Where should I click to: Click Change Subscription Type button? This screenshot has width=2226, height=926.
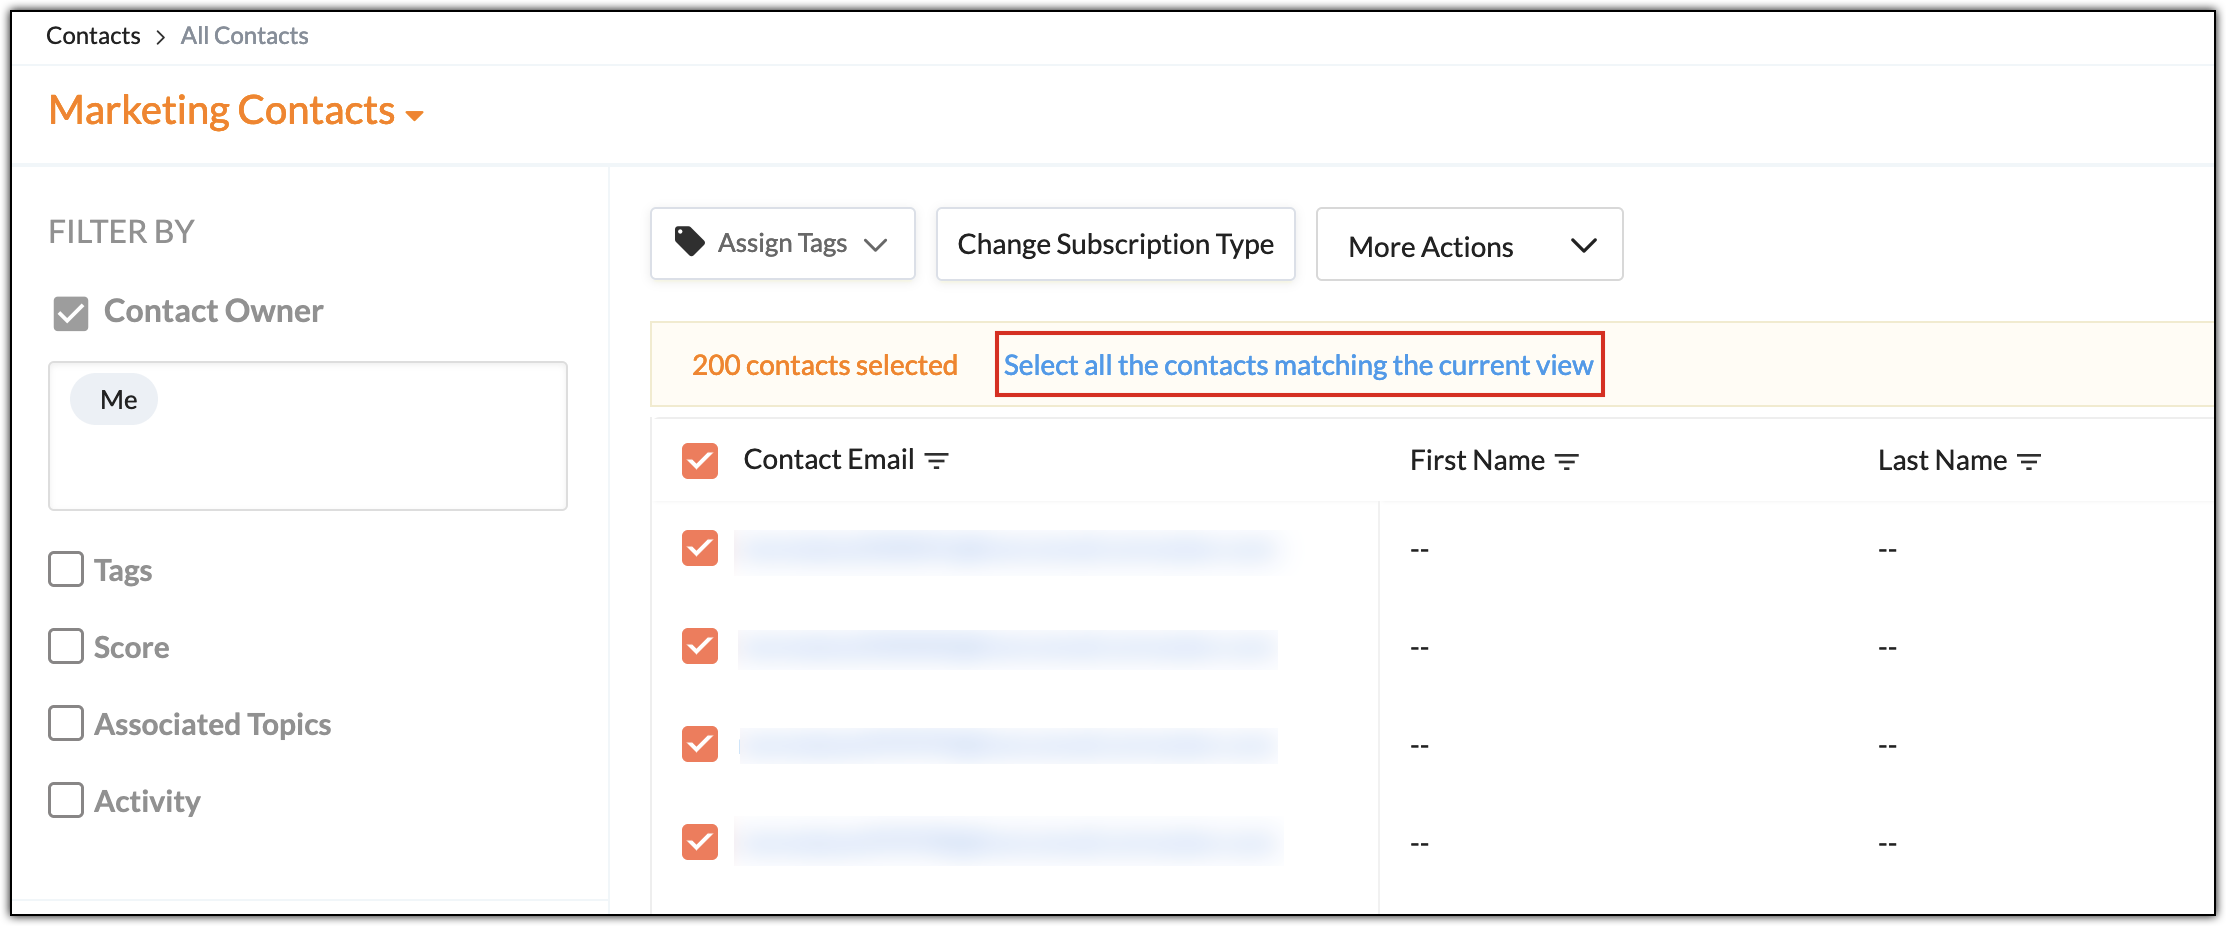coord(1115,245)
